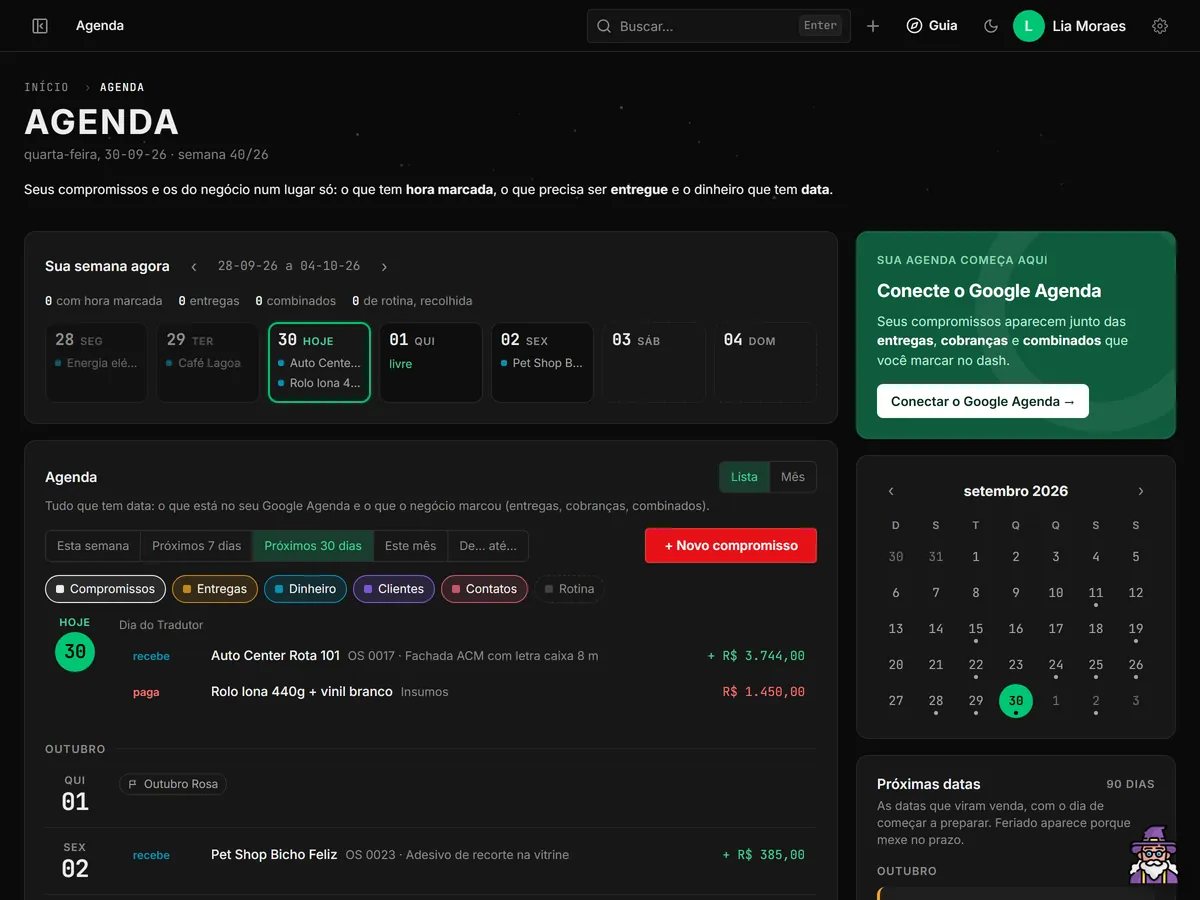Select the Próximos 30 dias range
The image size is (1200, 900).
313,546
